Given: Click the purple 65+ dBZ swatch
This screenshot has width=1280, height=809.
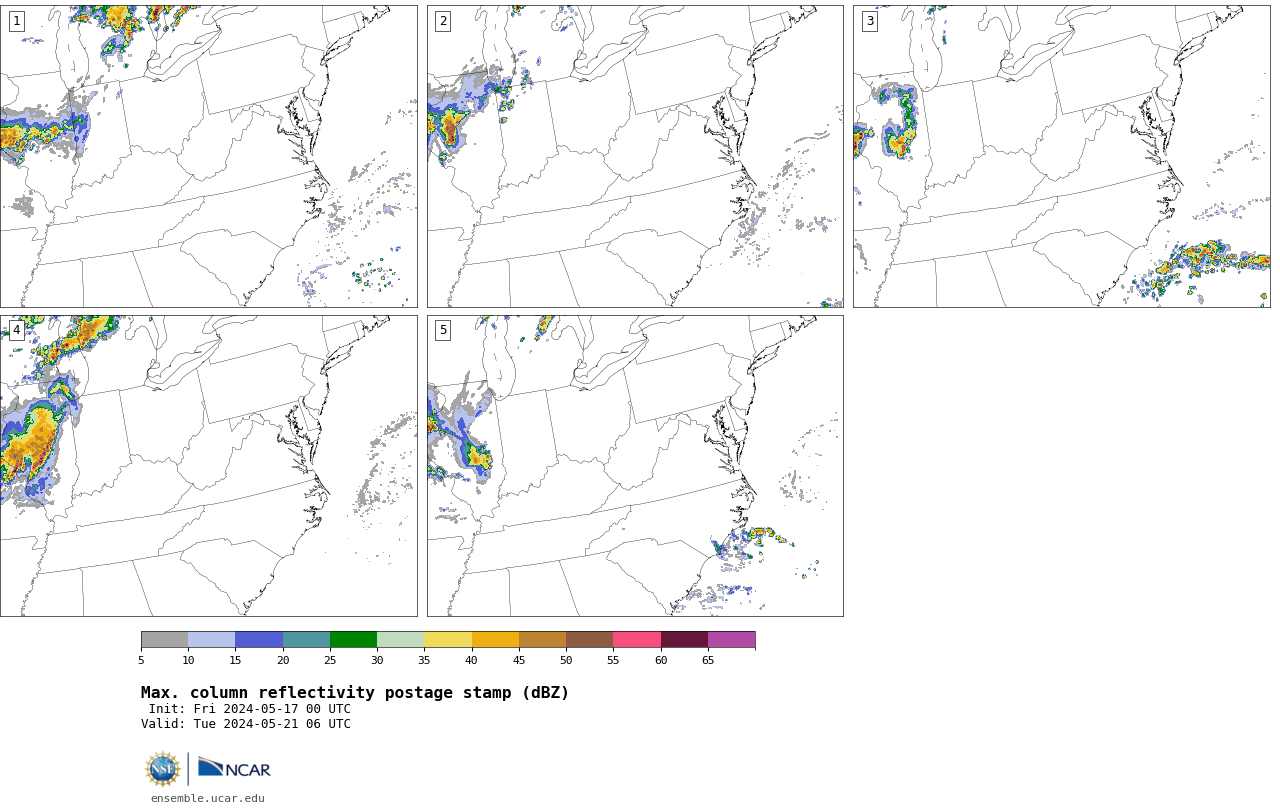Looking at the screenshot, I should pos(731,640).
